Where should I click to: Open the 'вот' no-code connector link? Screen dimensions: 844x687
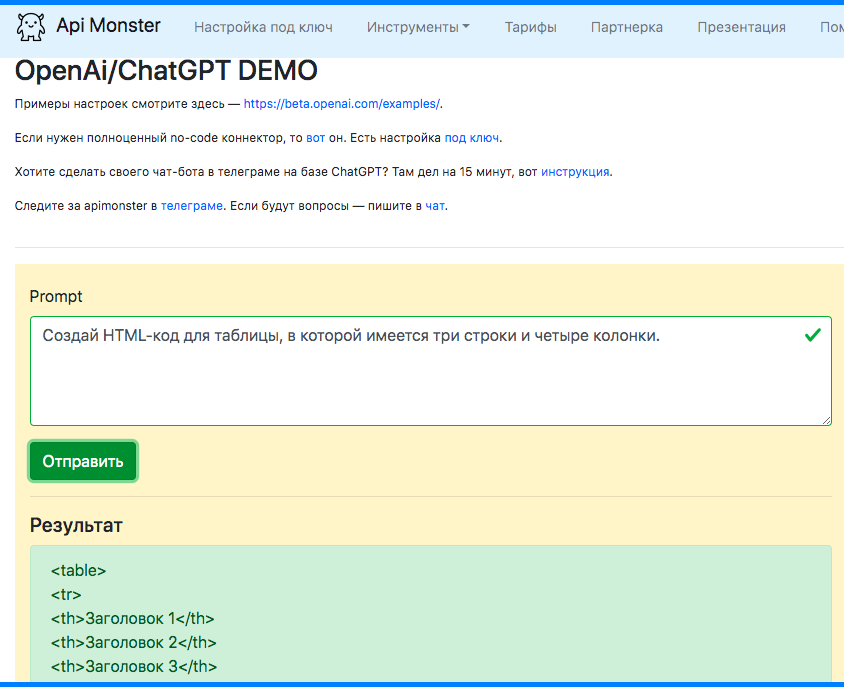(315, 138)
